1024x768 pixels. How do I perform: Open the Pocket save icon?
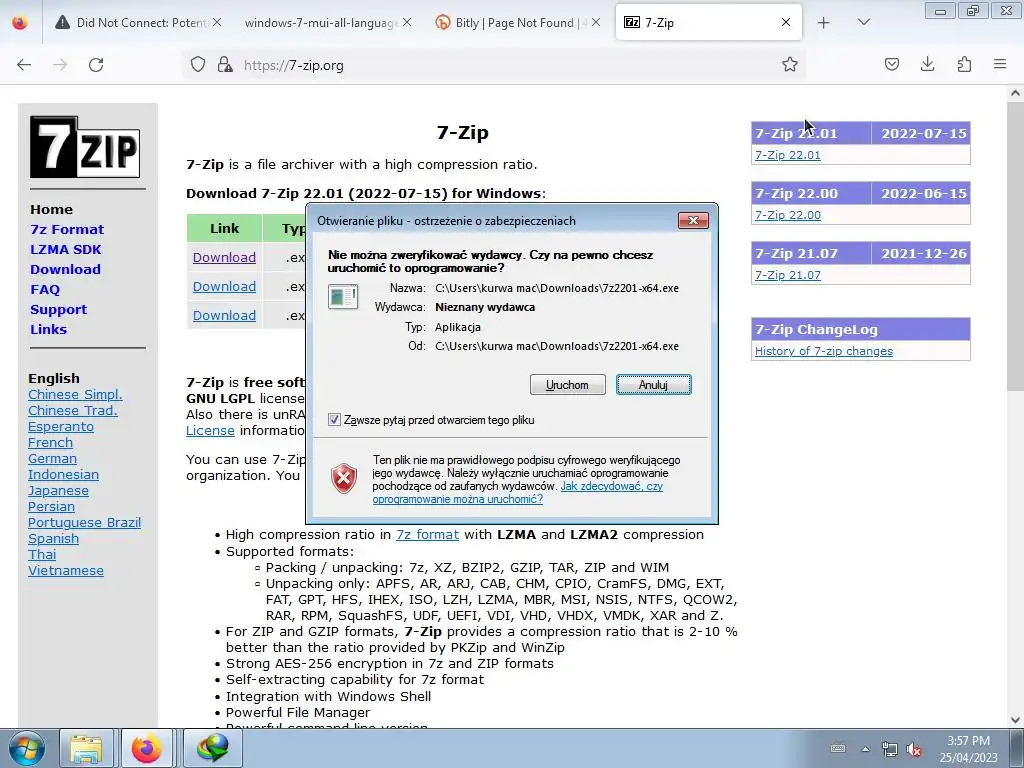pyautogui.click(x=891, y=64)
